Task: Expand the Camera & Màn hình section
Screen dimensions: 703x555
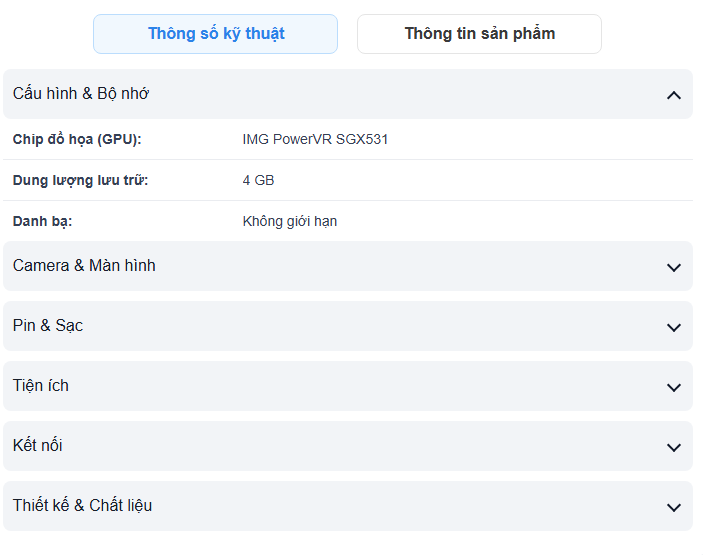Action: pyautogui.click(x=84, y=266)
